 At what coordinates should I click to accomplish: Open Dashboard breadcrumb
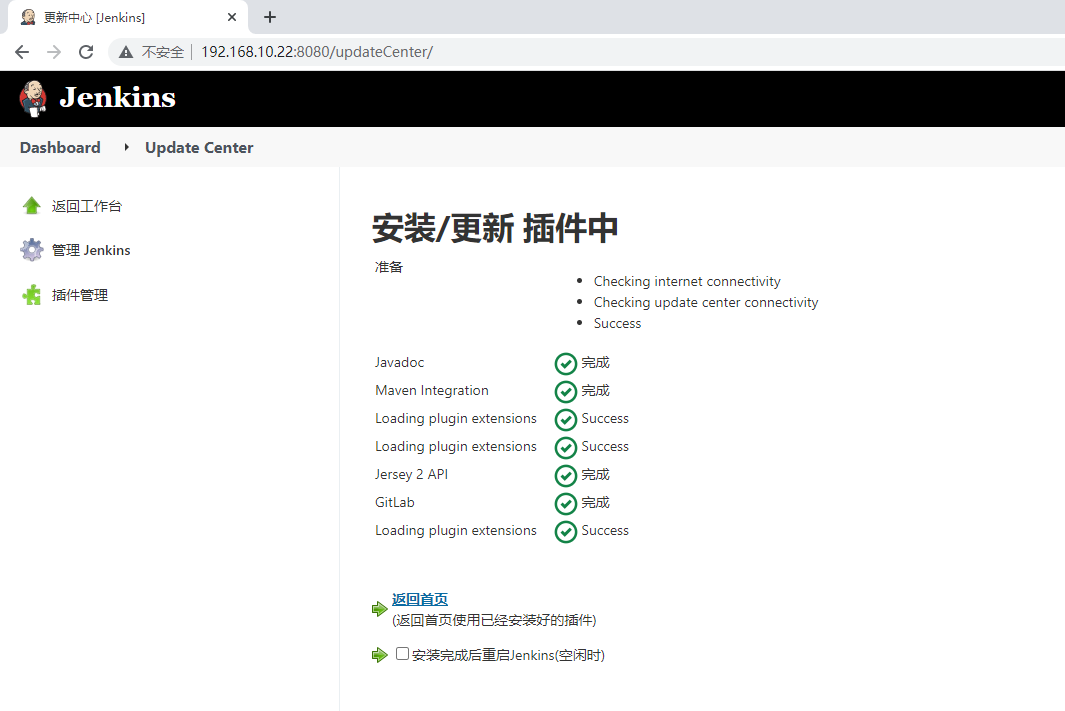(x=60, y=147)
